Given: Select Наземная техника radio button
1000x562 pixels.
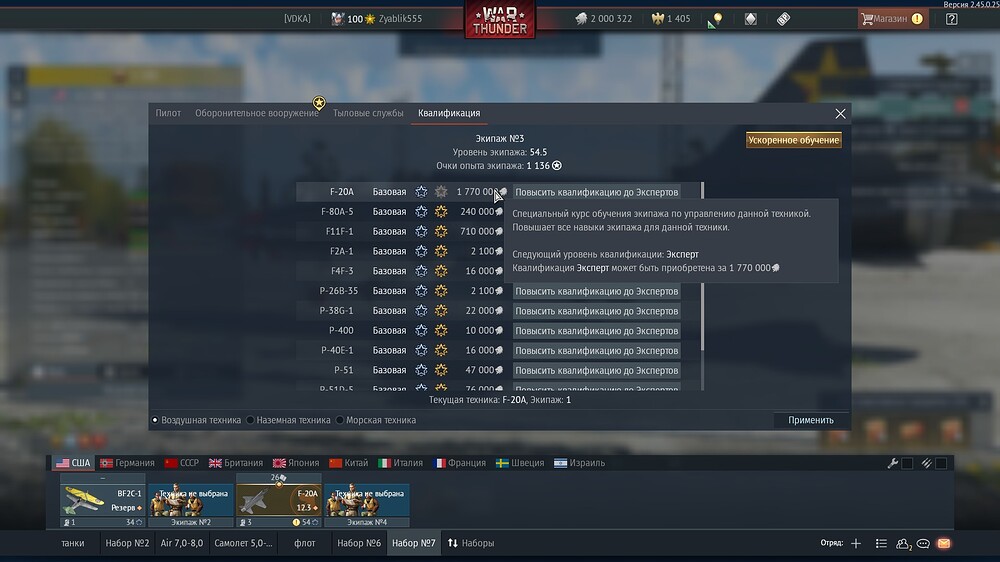Looking at the screenshot, I should coord(251,420).
